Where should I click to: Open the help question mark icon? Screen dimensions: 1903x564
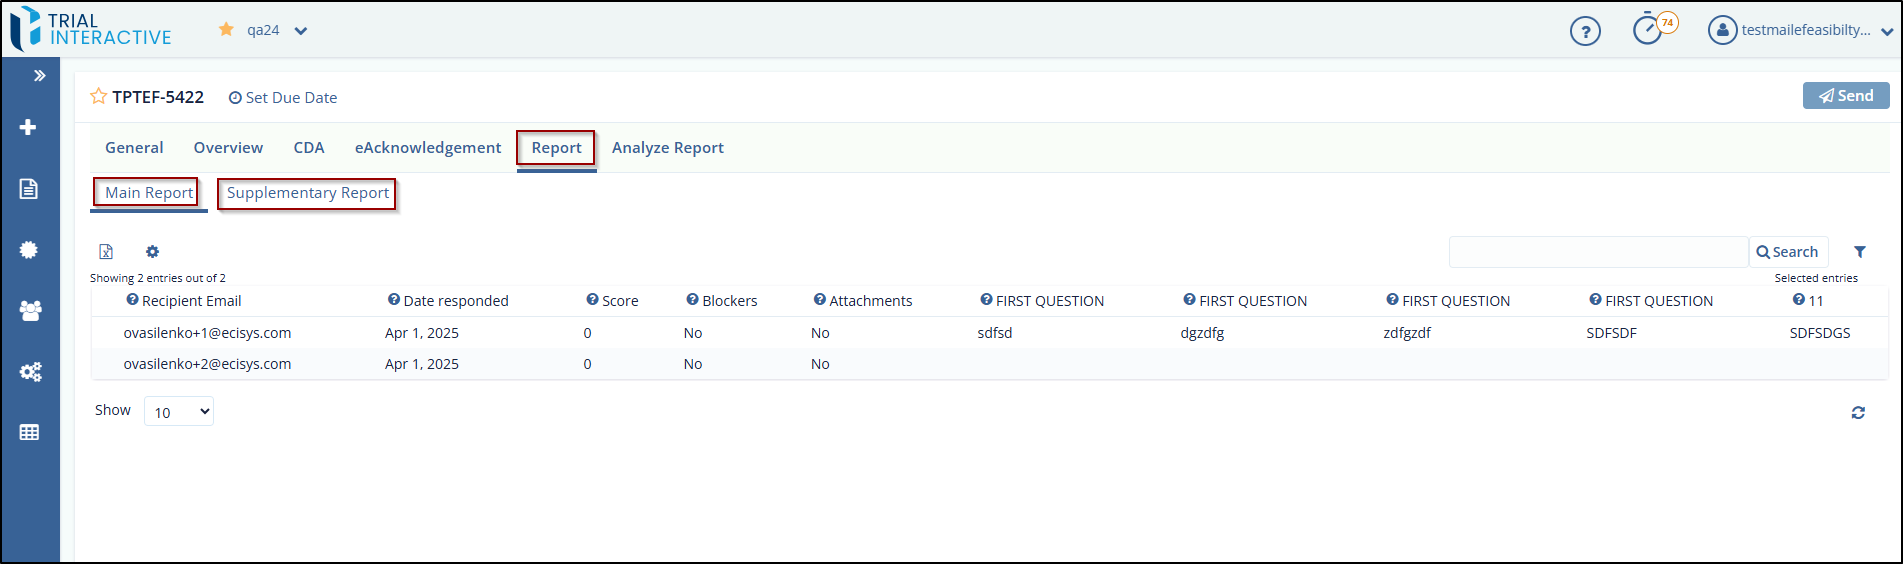point(1584,31)
